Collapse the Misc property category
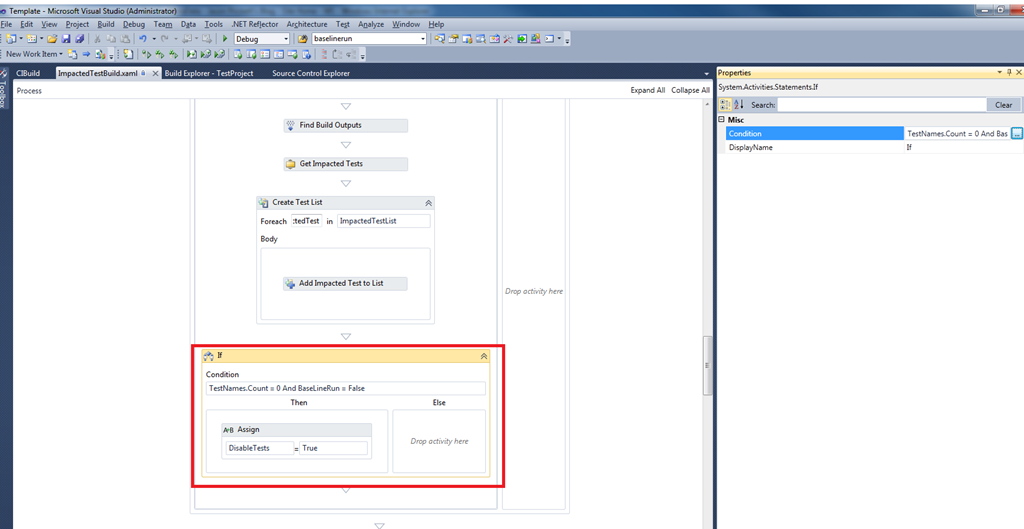Image resolution: width=1024 pixels, height=529 pixels. [722, 120]
